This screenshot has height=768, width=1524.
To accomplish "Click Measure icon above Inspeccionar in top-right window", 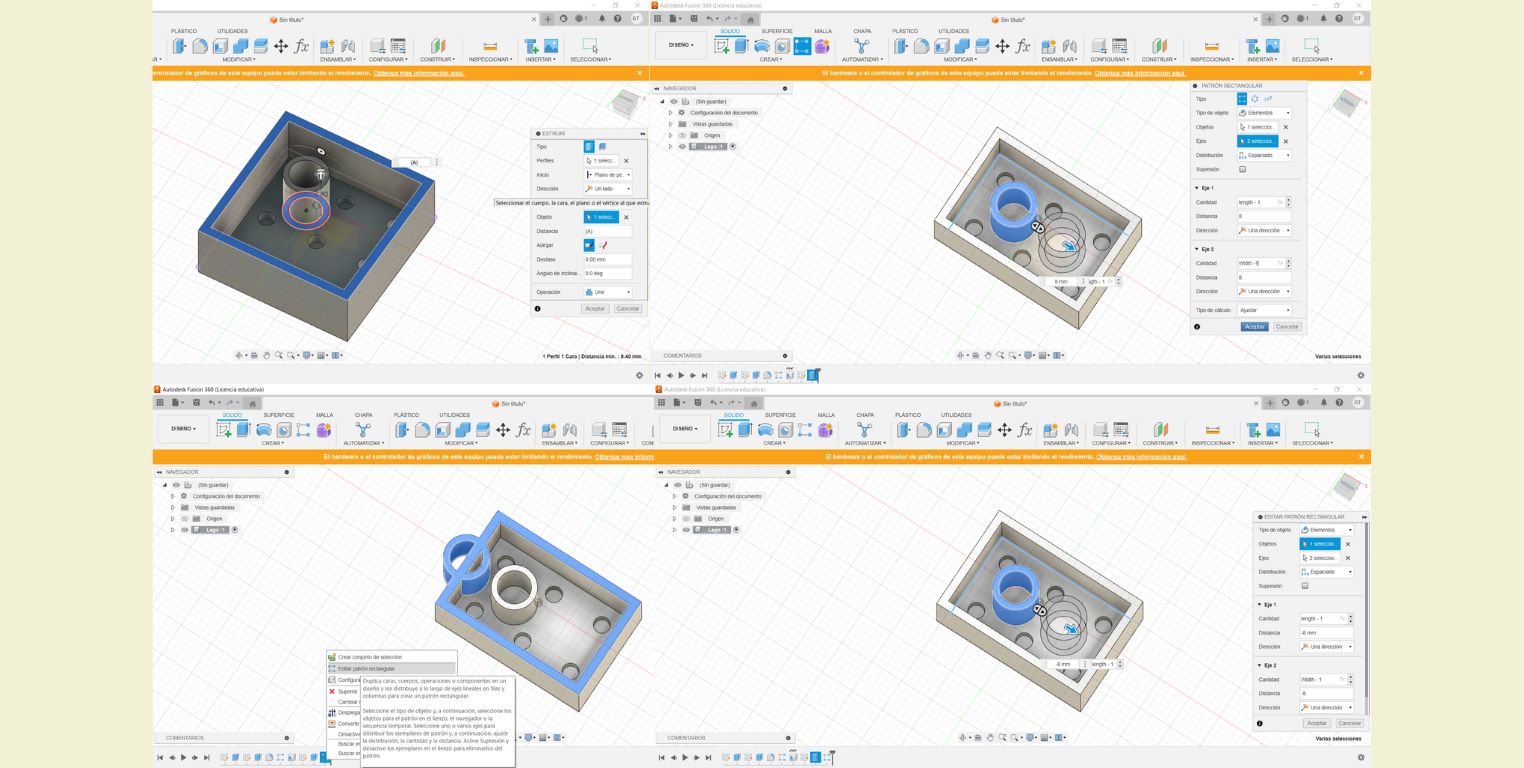I will 1212,46.
